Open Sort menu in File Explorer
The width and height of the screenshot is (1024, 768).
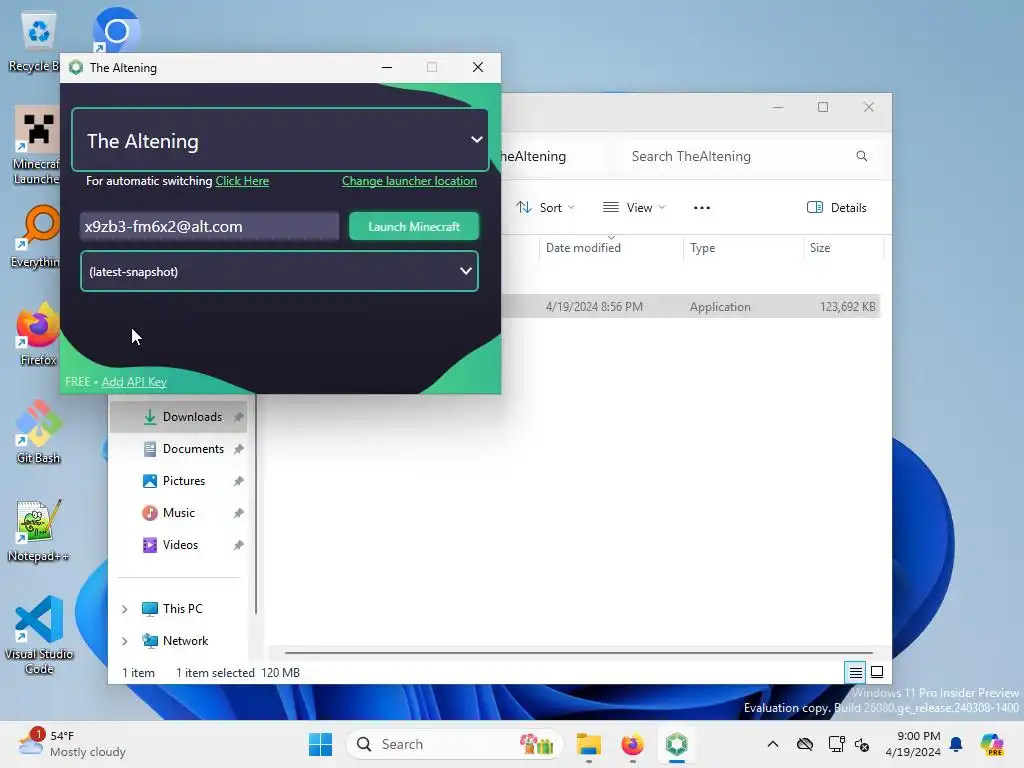coord(545,208)
